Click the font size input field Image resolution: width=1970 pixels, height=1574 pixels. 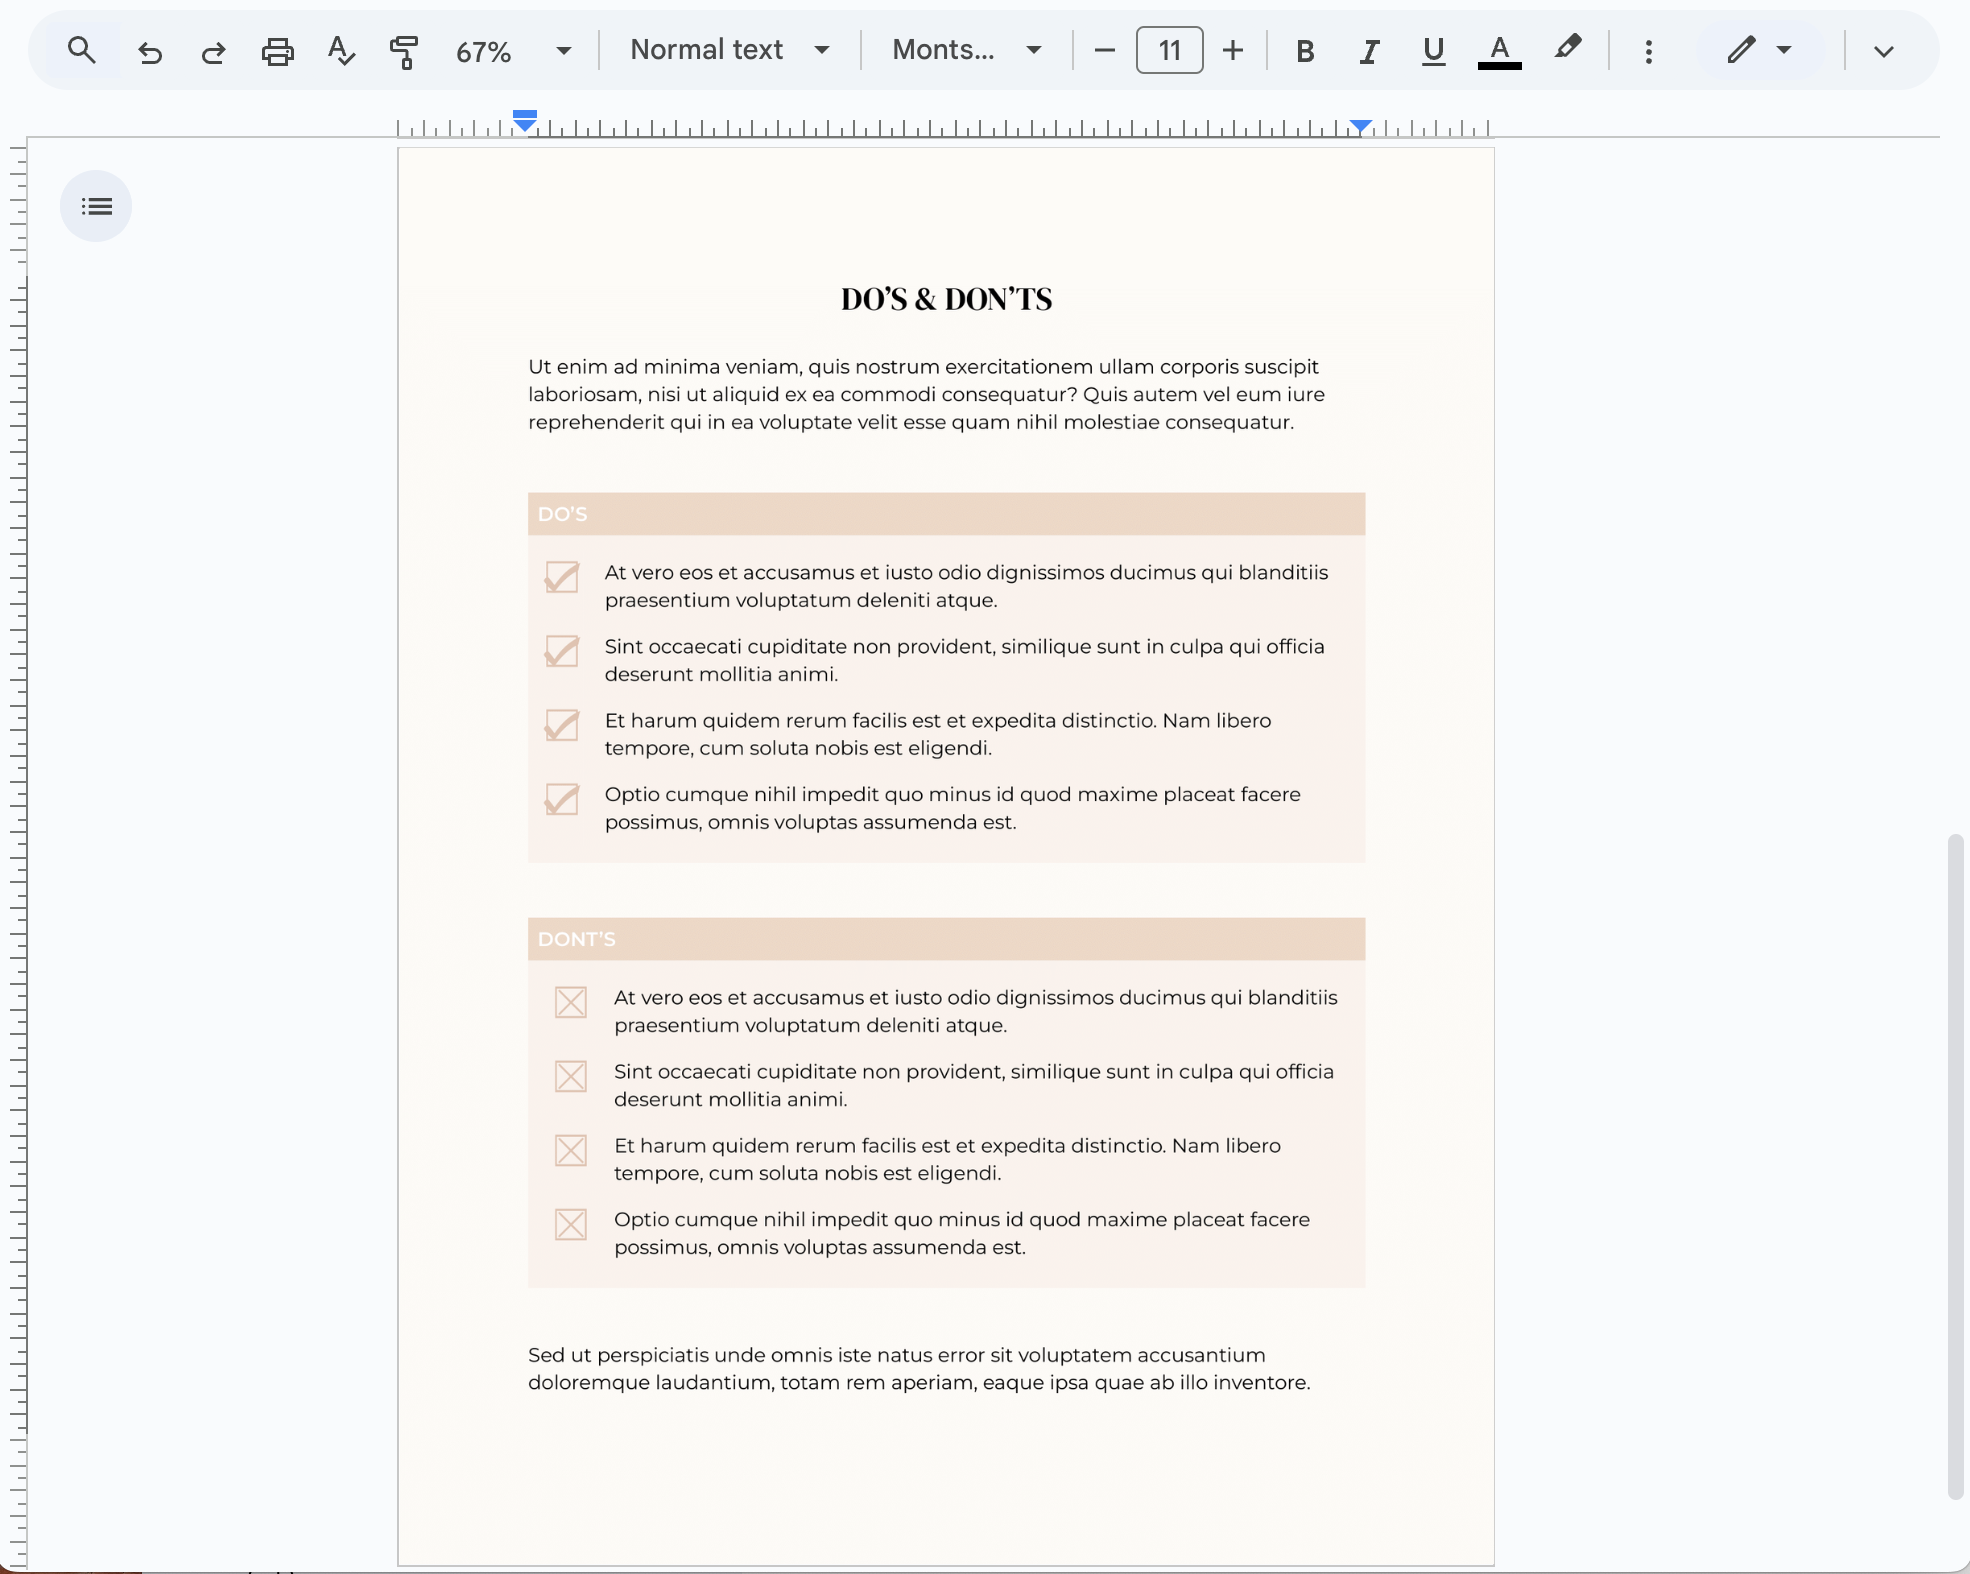tap(1169, 50)
